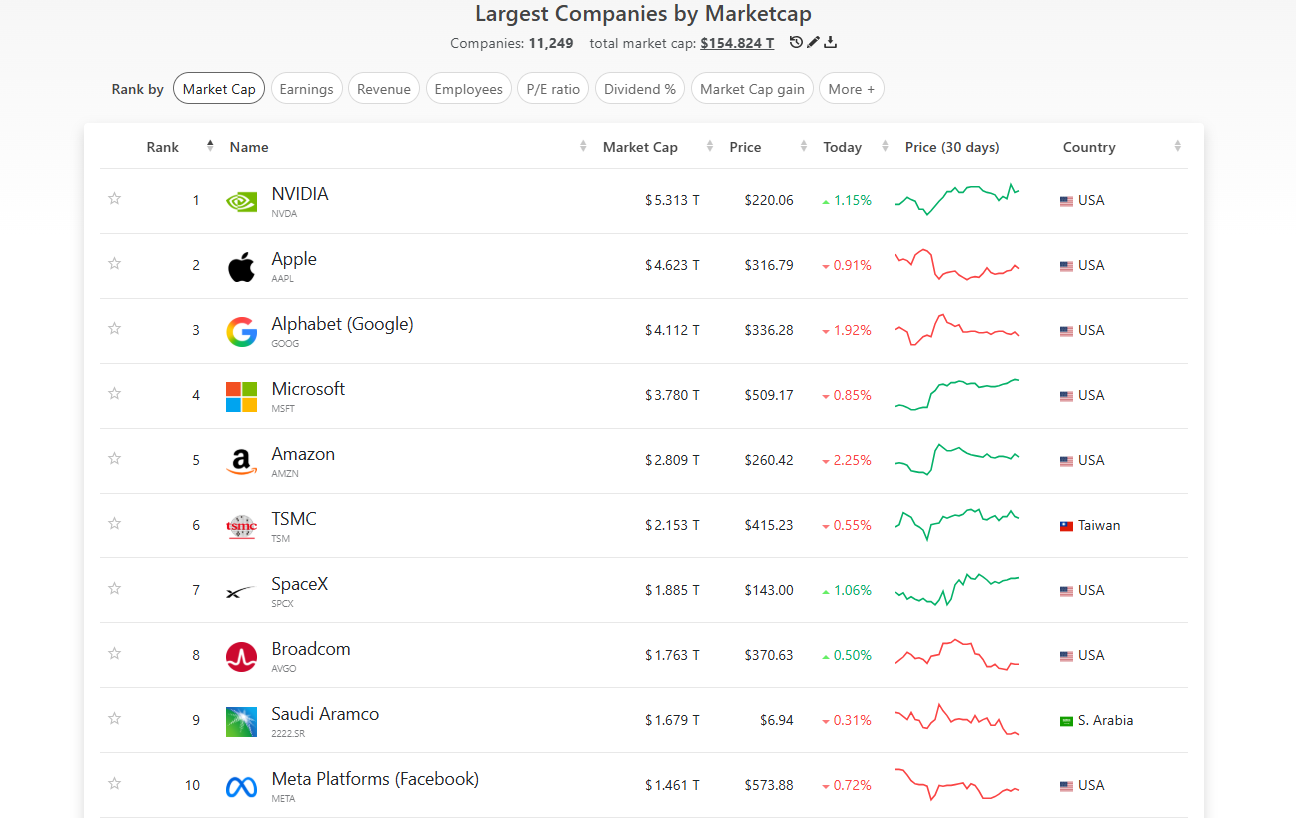Screen dimensions: 1296x818
Task: Click the Meta Platforms favorite star
Action: click(114, 783)
